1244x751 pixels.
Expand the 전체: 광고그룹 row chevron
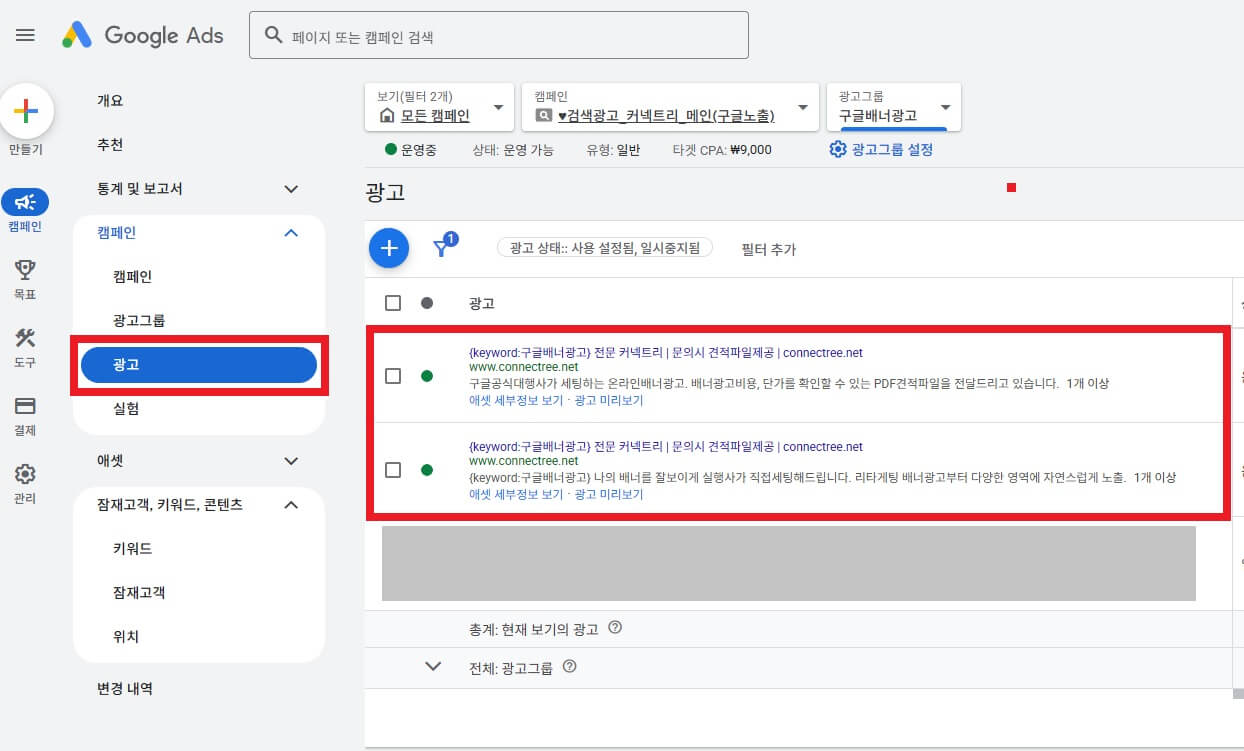433,666
